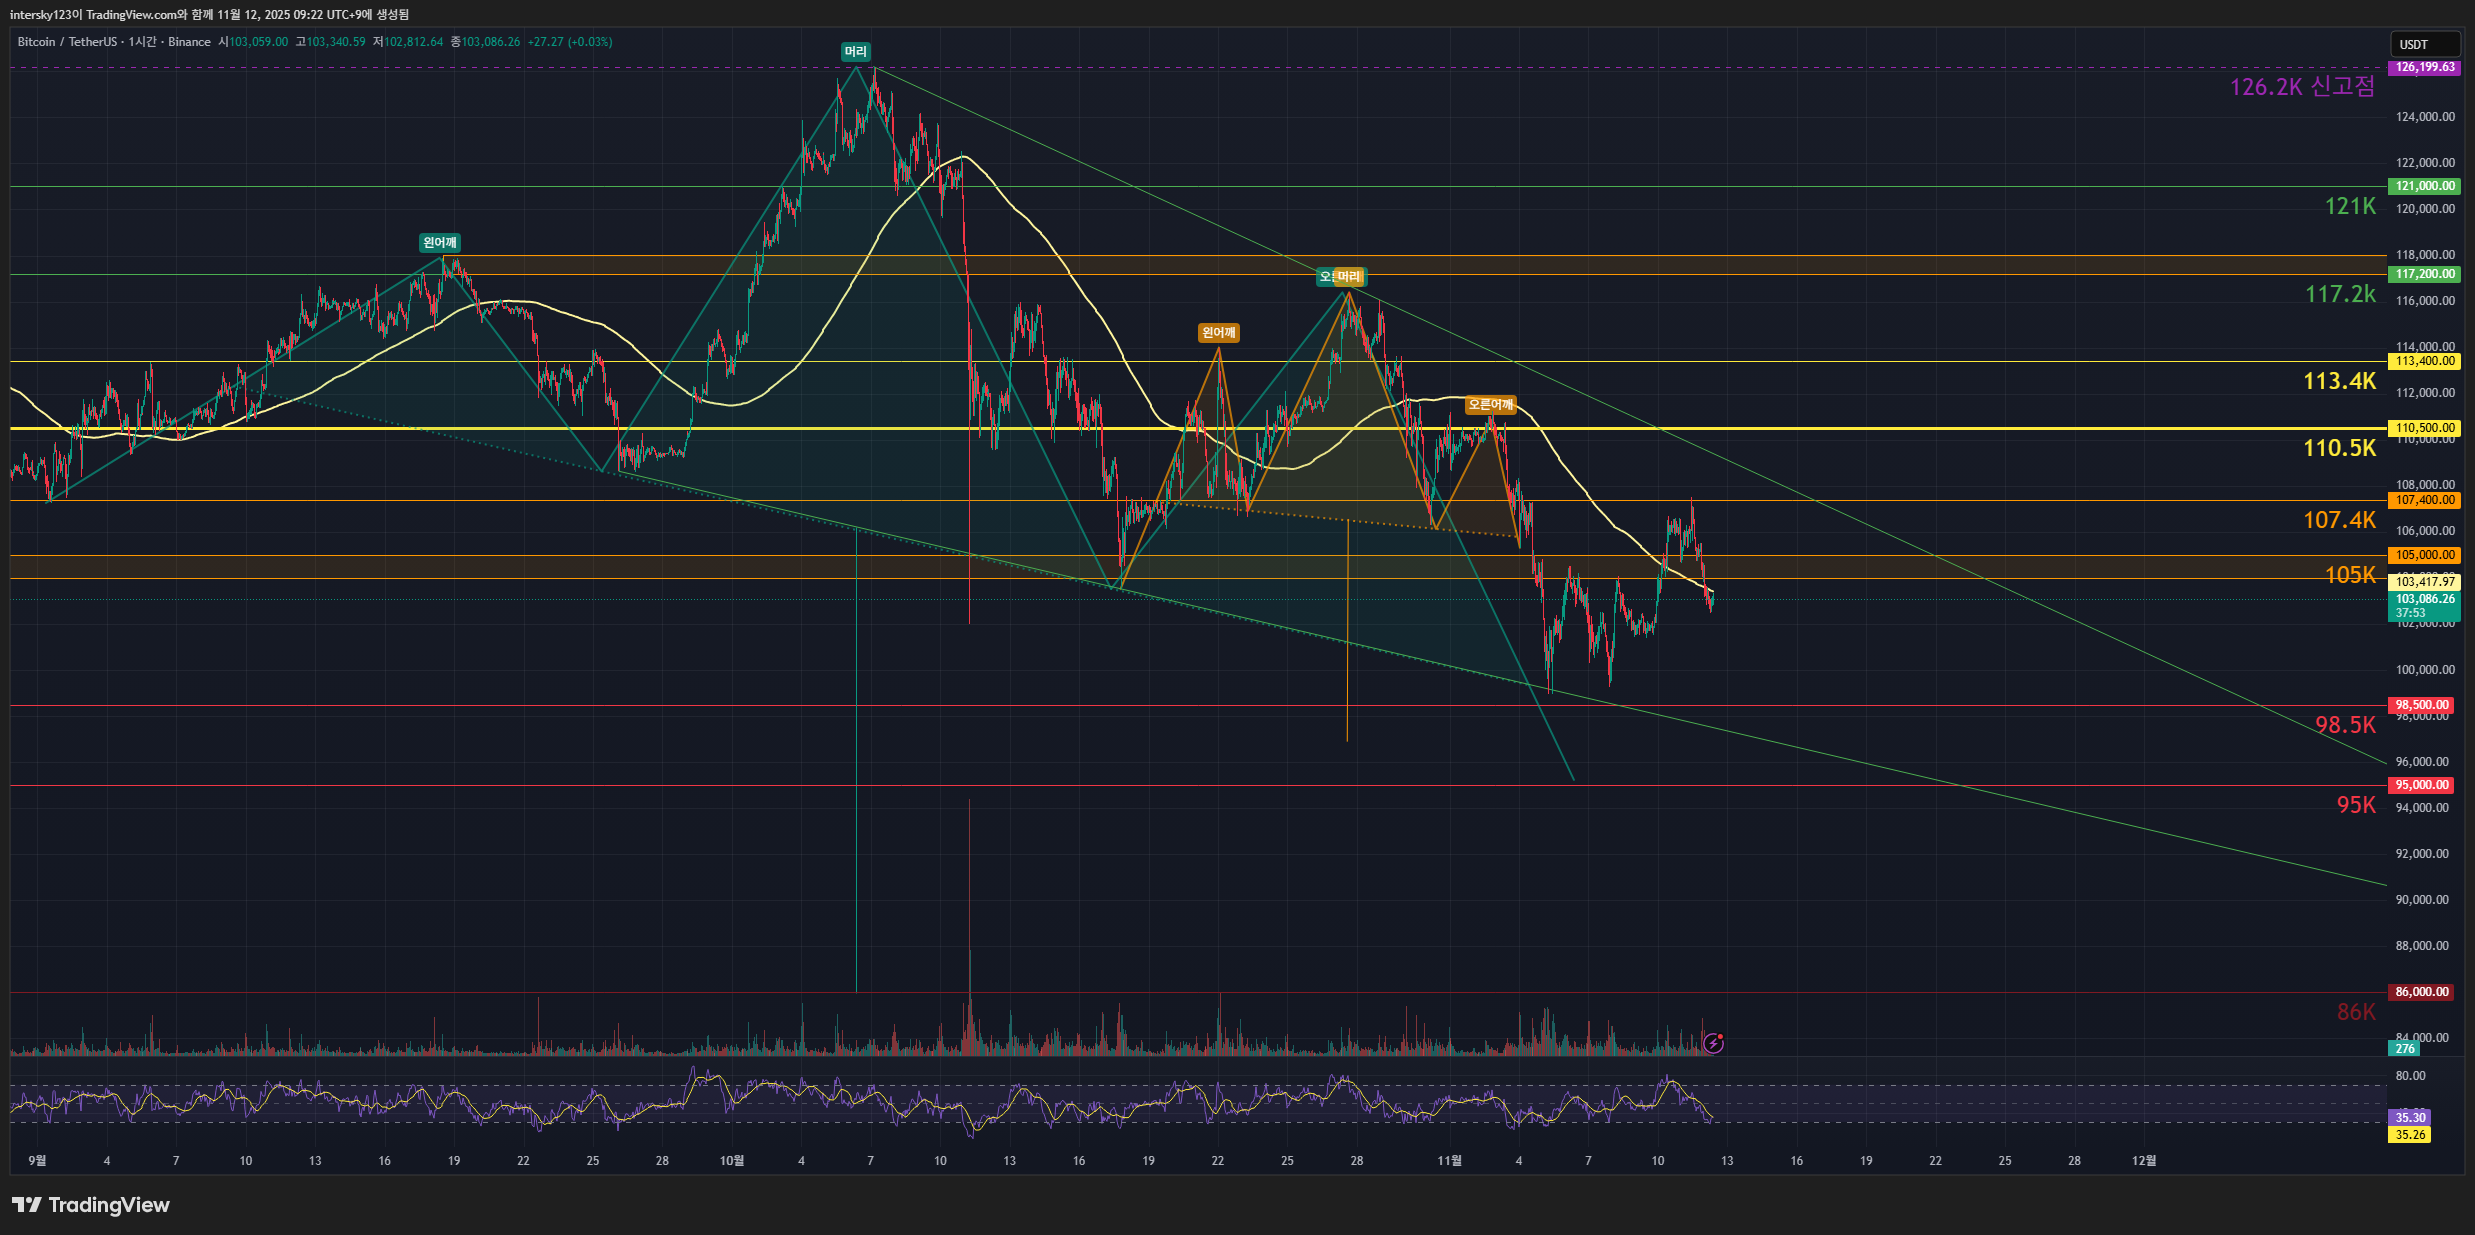Select the green 121,000.00 price level tag
Image resolution: width=2475 pixels, height=1235 pixels.
[2424, 186]
